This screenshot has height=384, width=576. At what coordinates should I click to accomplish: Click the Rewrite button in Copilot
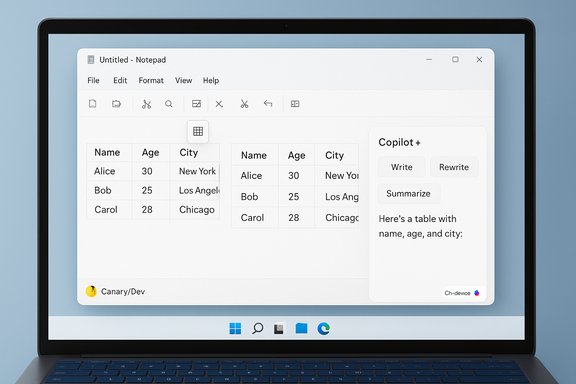pyautogui.click(x=454, y=167)
